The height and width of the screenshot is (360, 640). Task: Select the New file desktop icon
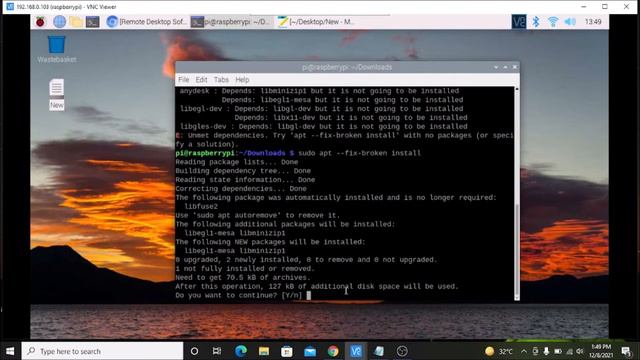click(57, 94)
